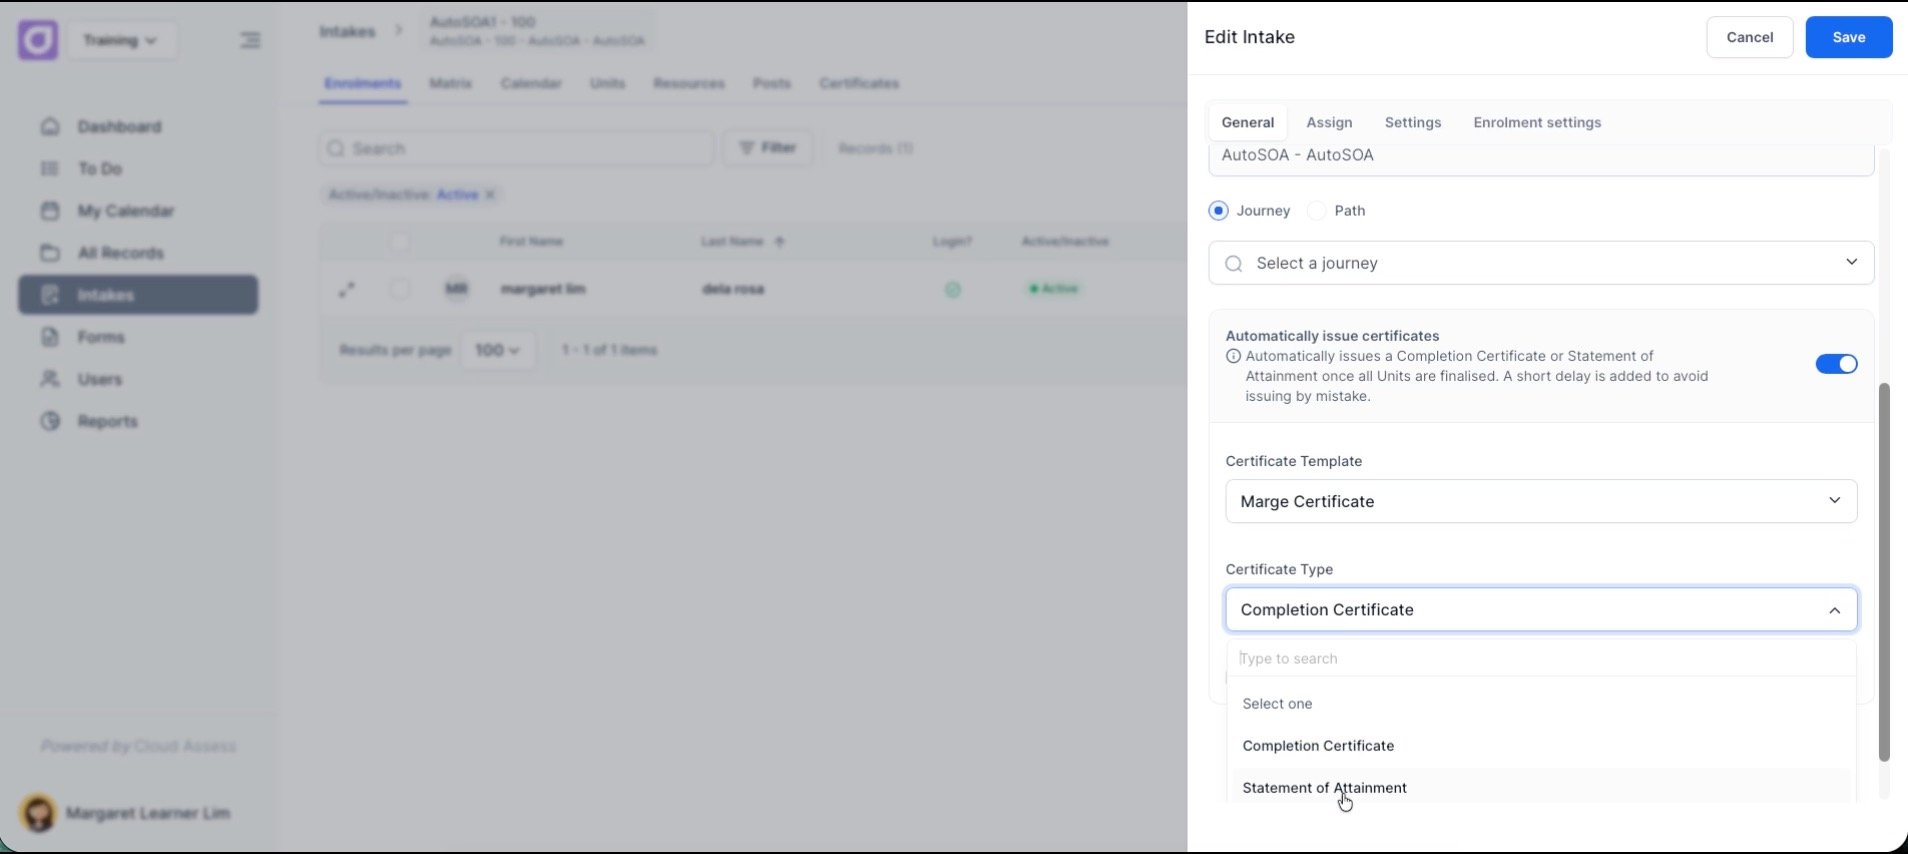Image resolution: width=1908 pixels, height=854 pixels.
Task: Click the Cloud Assess logo icon
Action: coord(38,40)
